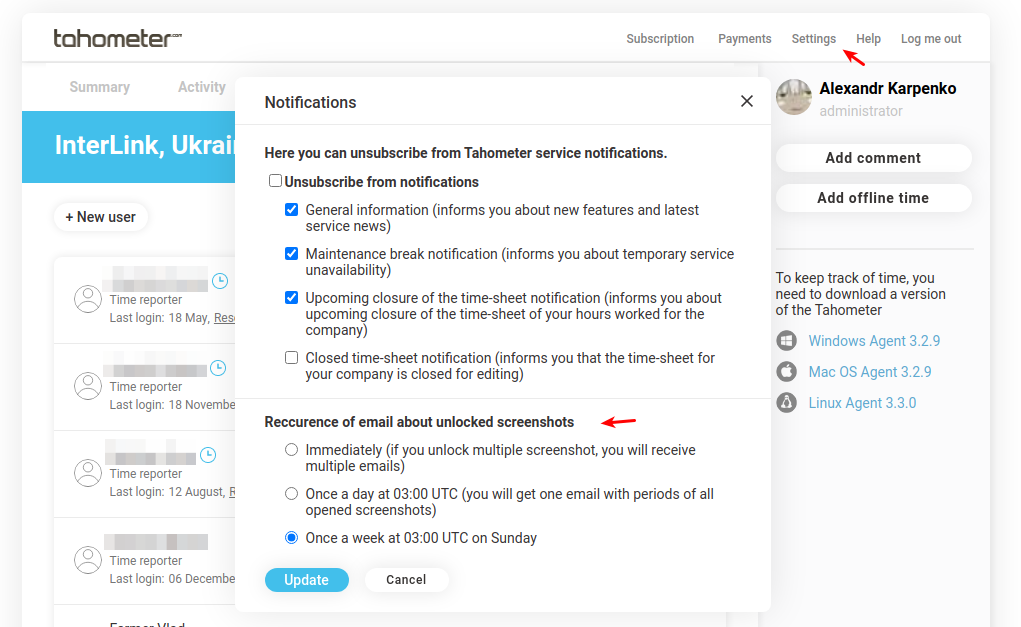This screenshot has width=1021, height=627.
Task: Open the Linux Agent 3.3.0 download link
Action: [862, 402]
